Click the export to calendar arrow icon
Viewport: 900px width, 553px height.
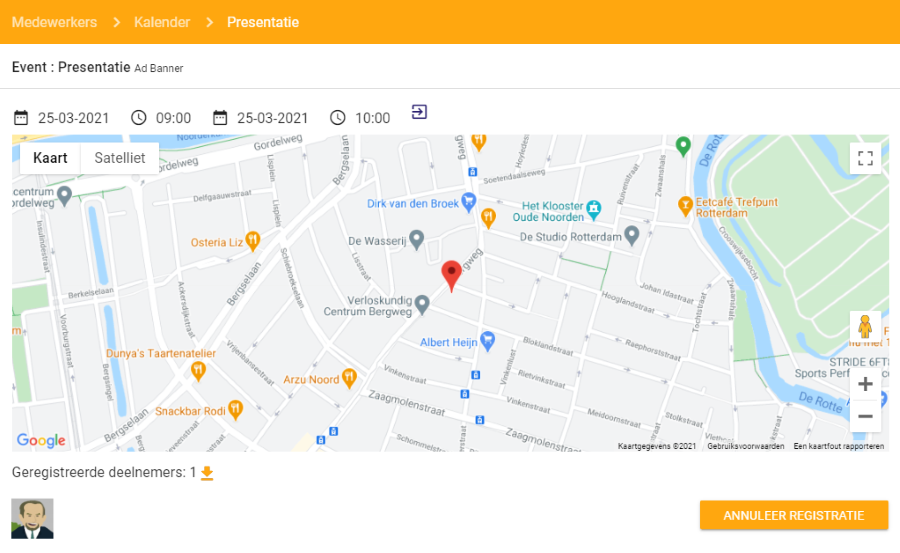point(419,111)
